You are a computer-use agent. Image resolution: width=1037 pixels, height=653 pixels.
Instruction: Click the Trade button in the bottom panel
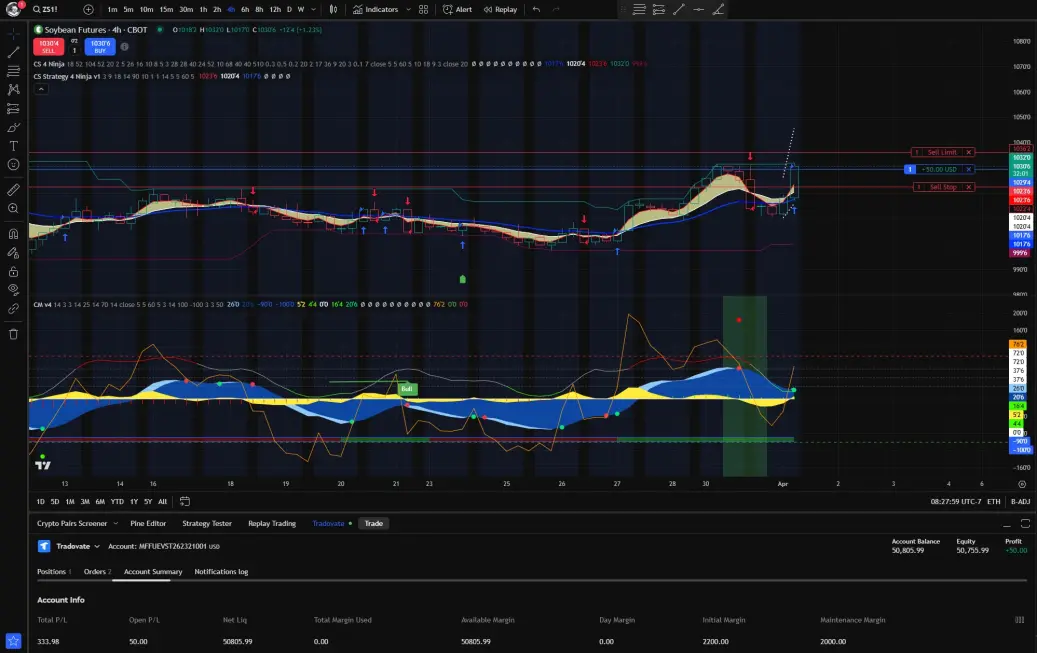pos(374,523)
